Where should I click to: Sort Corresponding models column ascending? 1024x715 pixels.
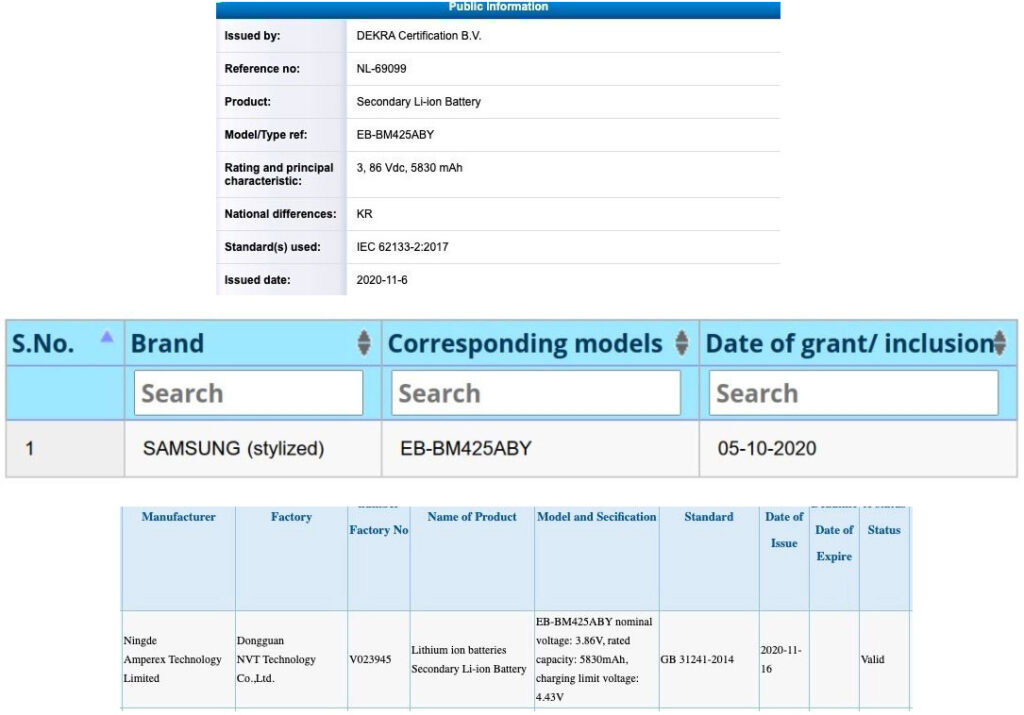click(x=681, y=338)
